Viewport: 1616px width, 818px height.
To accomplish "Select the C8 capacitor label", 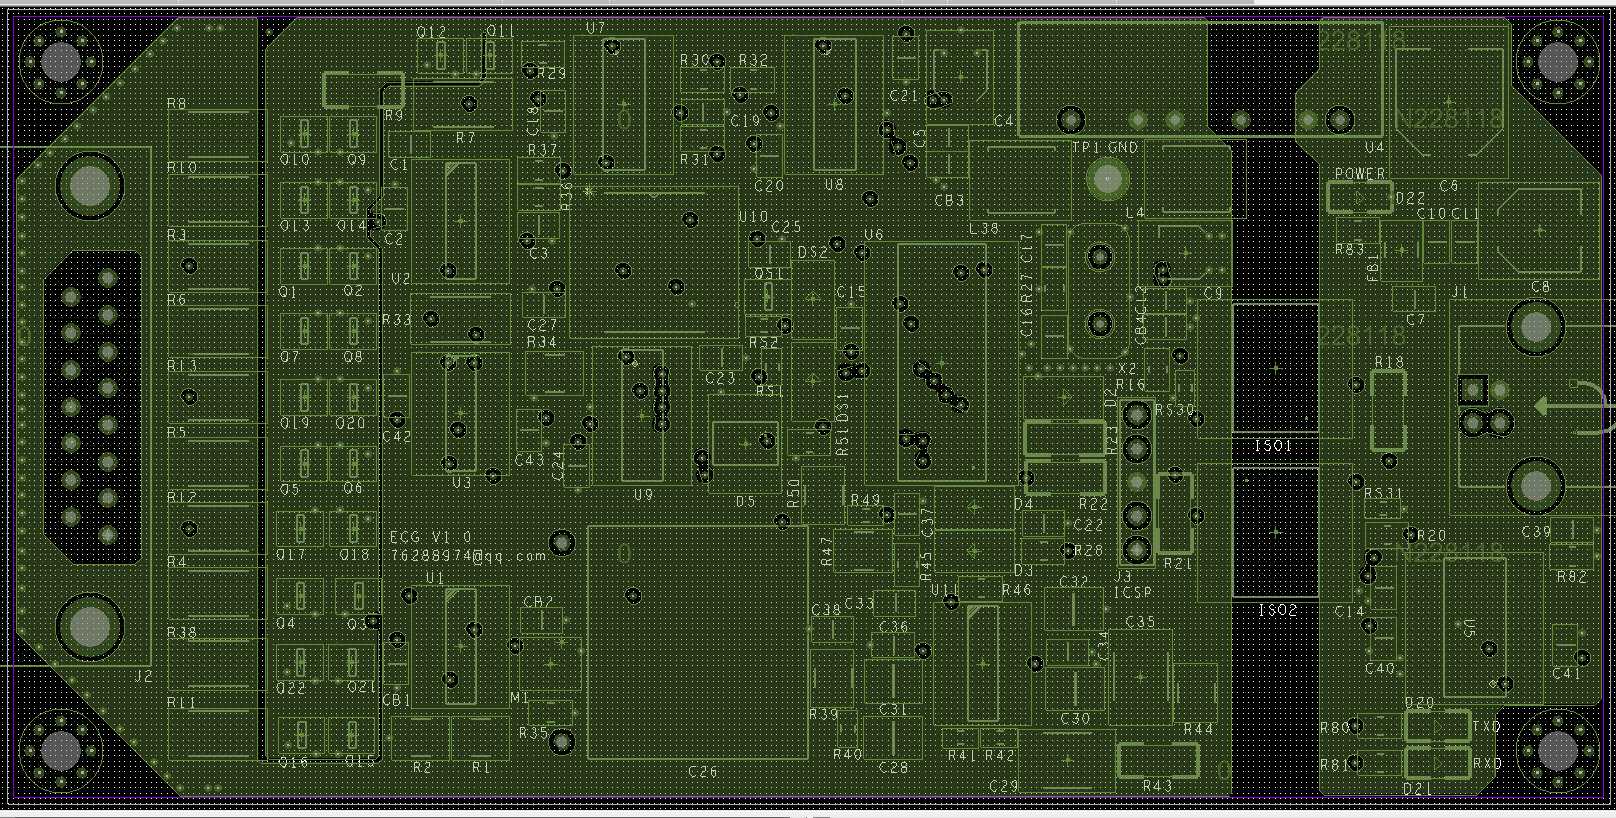I will coord(1540,287).
